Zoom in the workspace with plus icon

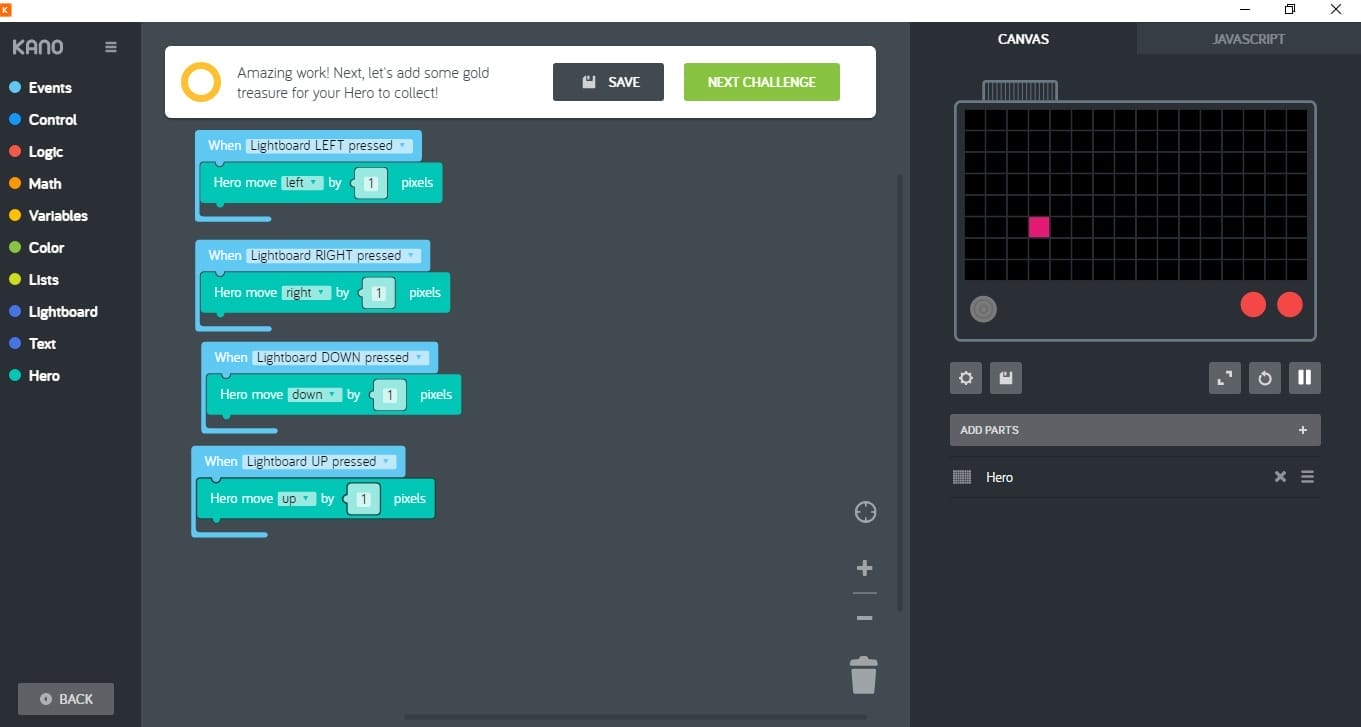865,568
